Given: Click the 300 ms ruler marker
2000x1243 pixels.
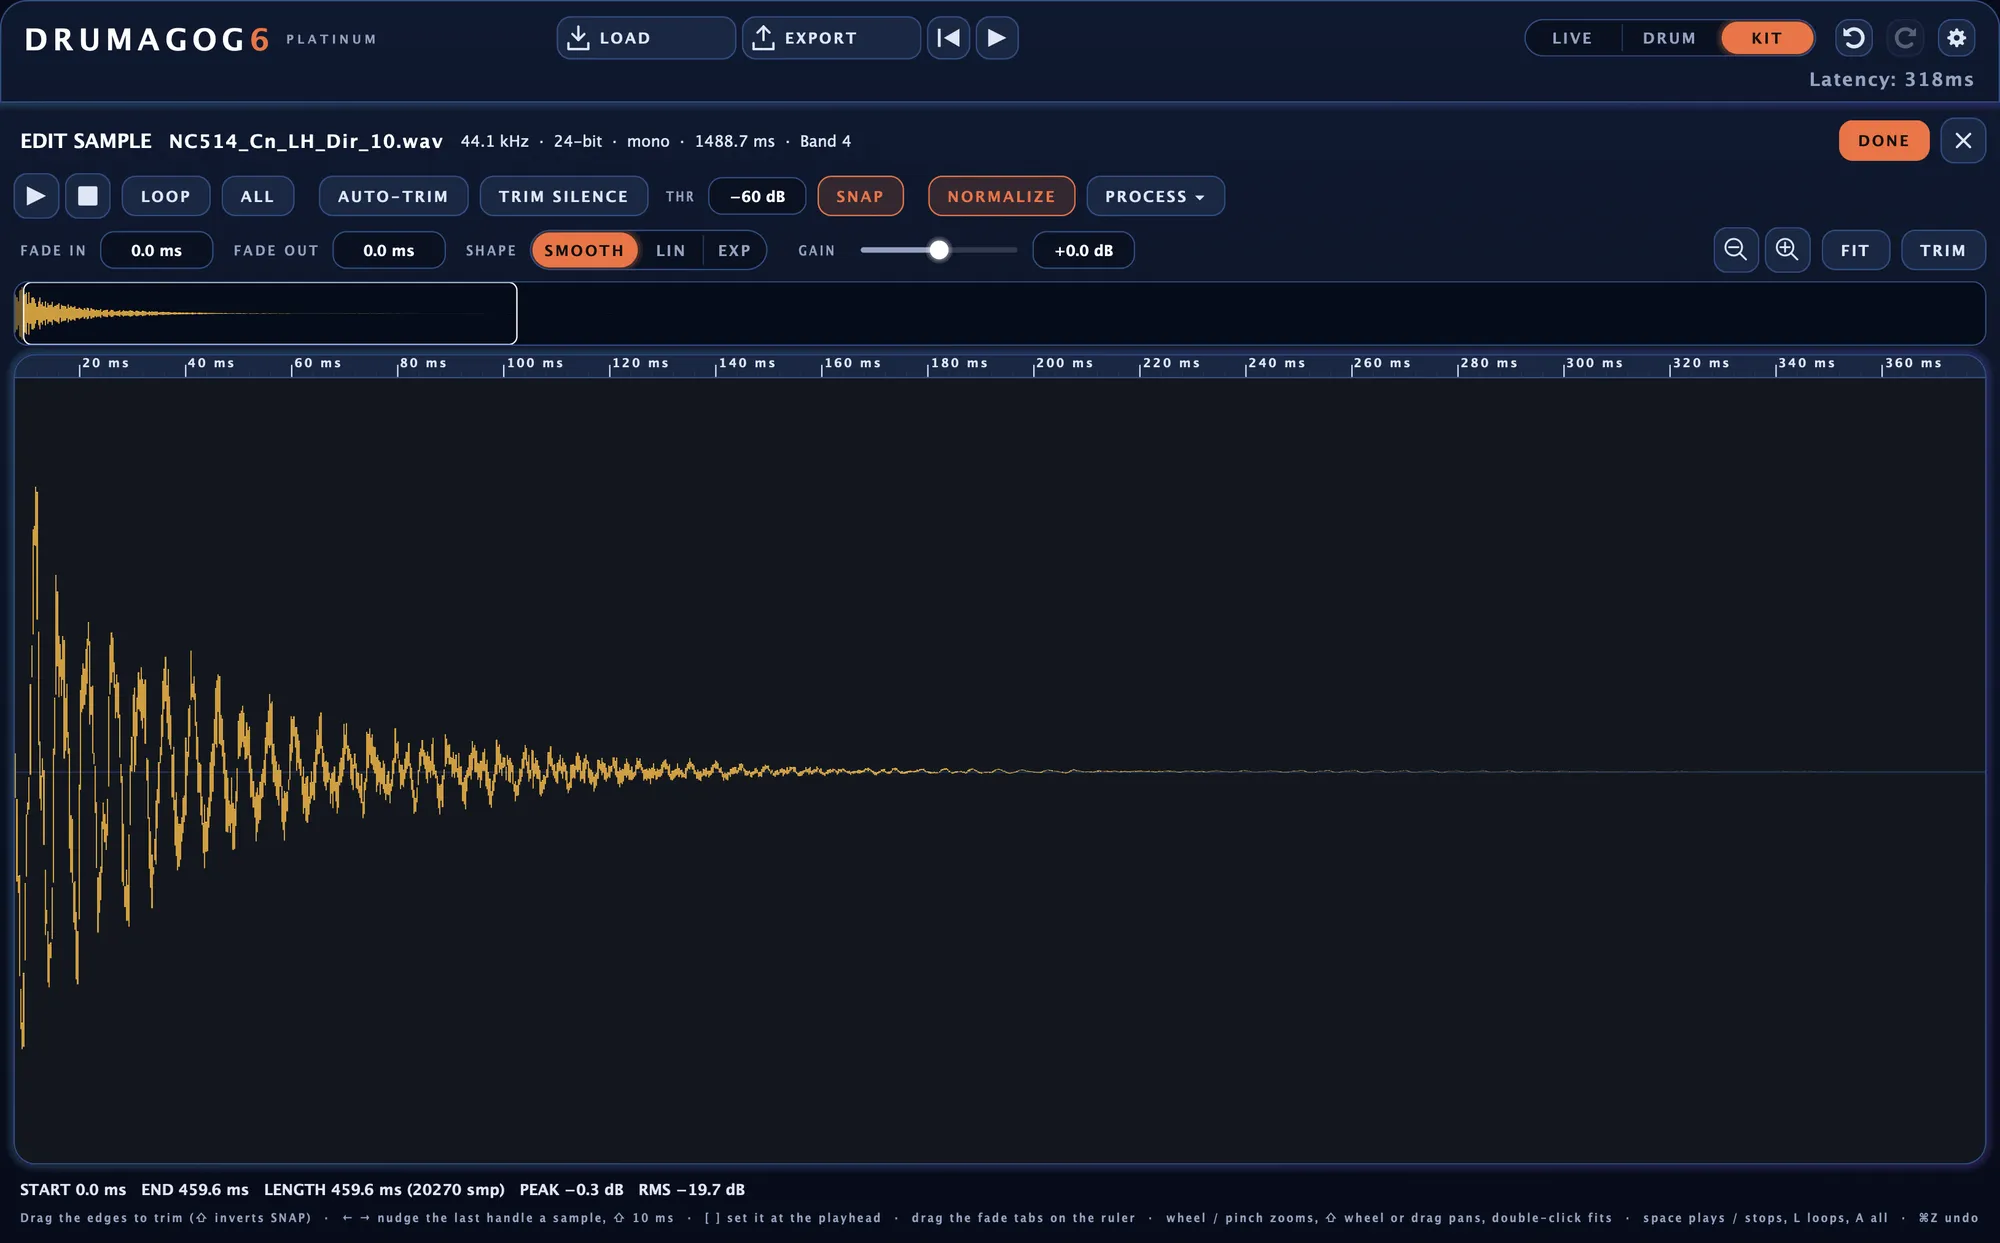Looking at the screenshot, I should click(1594, 363).
